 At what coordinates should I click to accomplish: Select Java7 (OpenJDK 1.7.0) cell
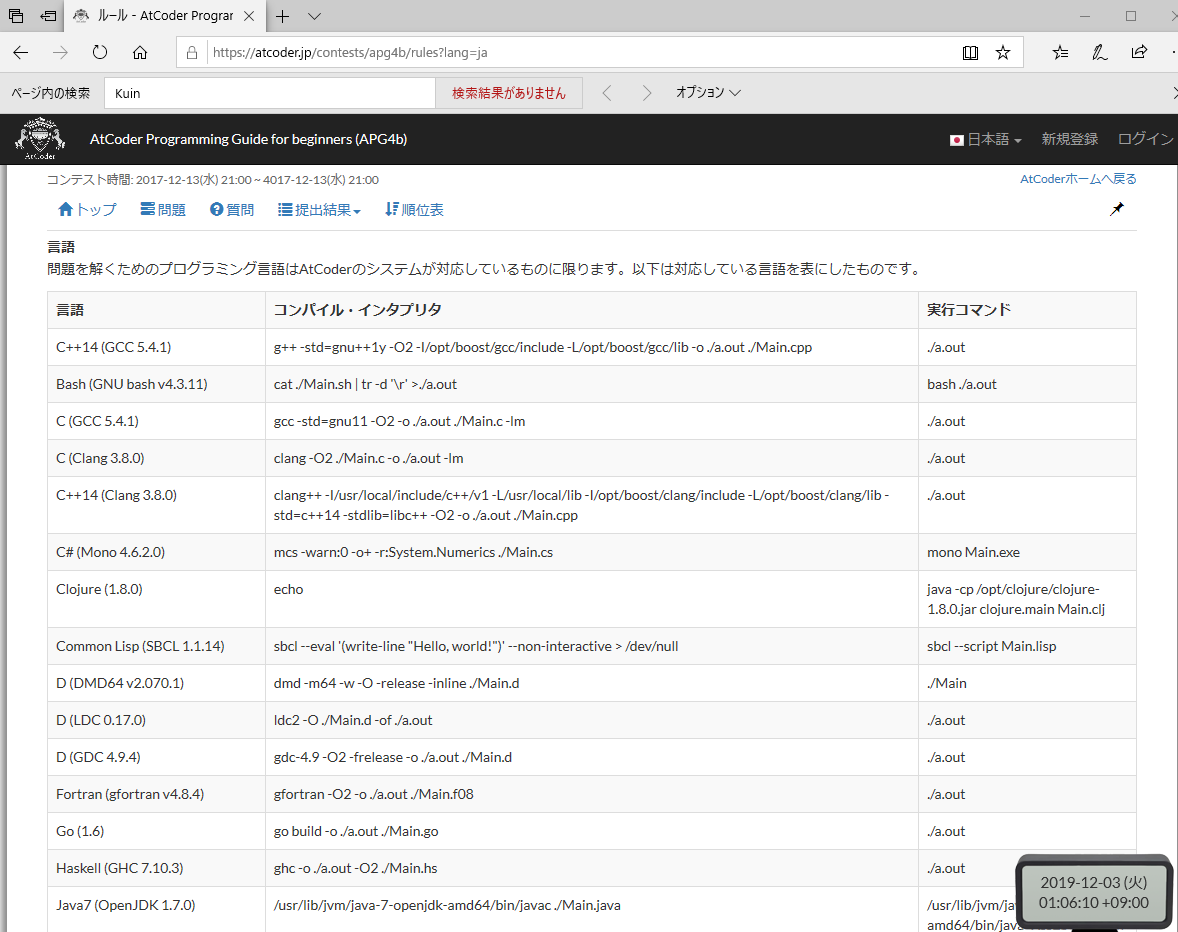point(156,909)
